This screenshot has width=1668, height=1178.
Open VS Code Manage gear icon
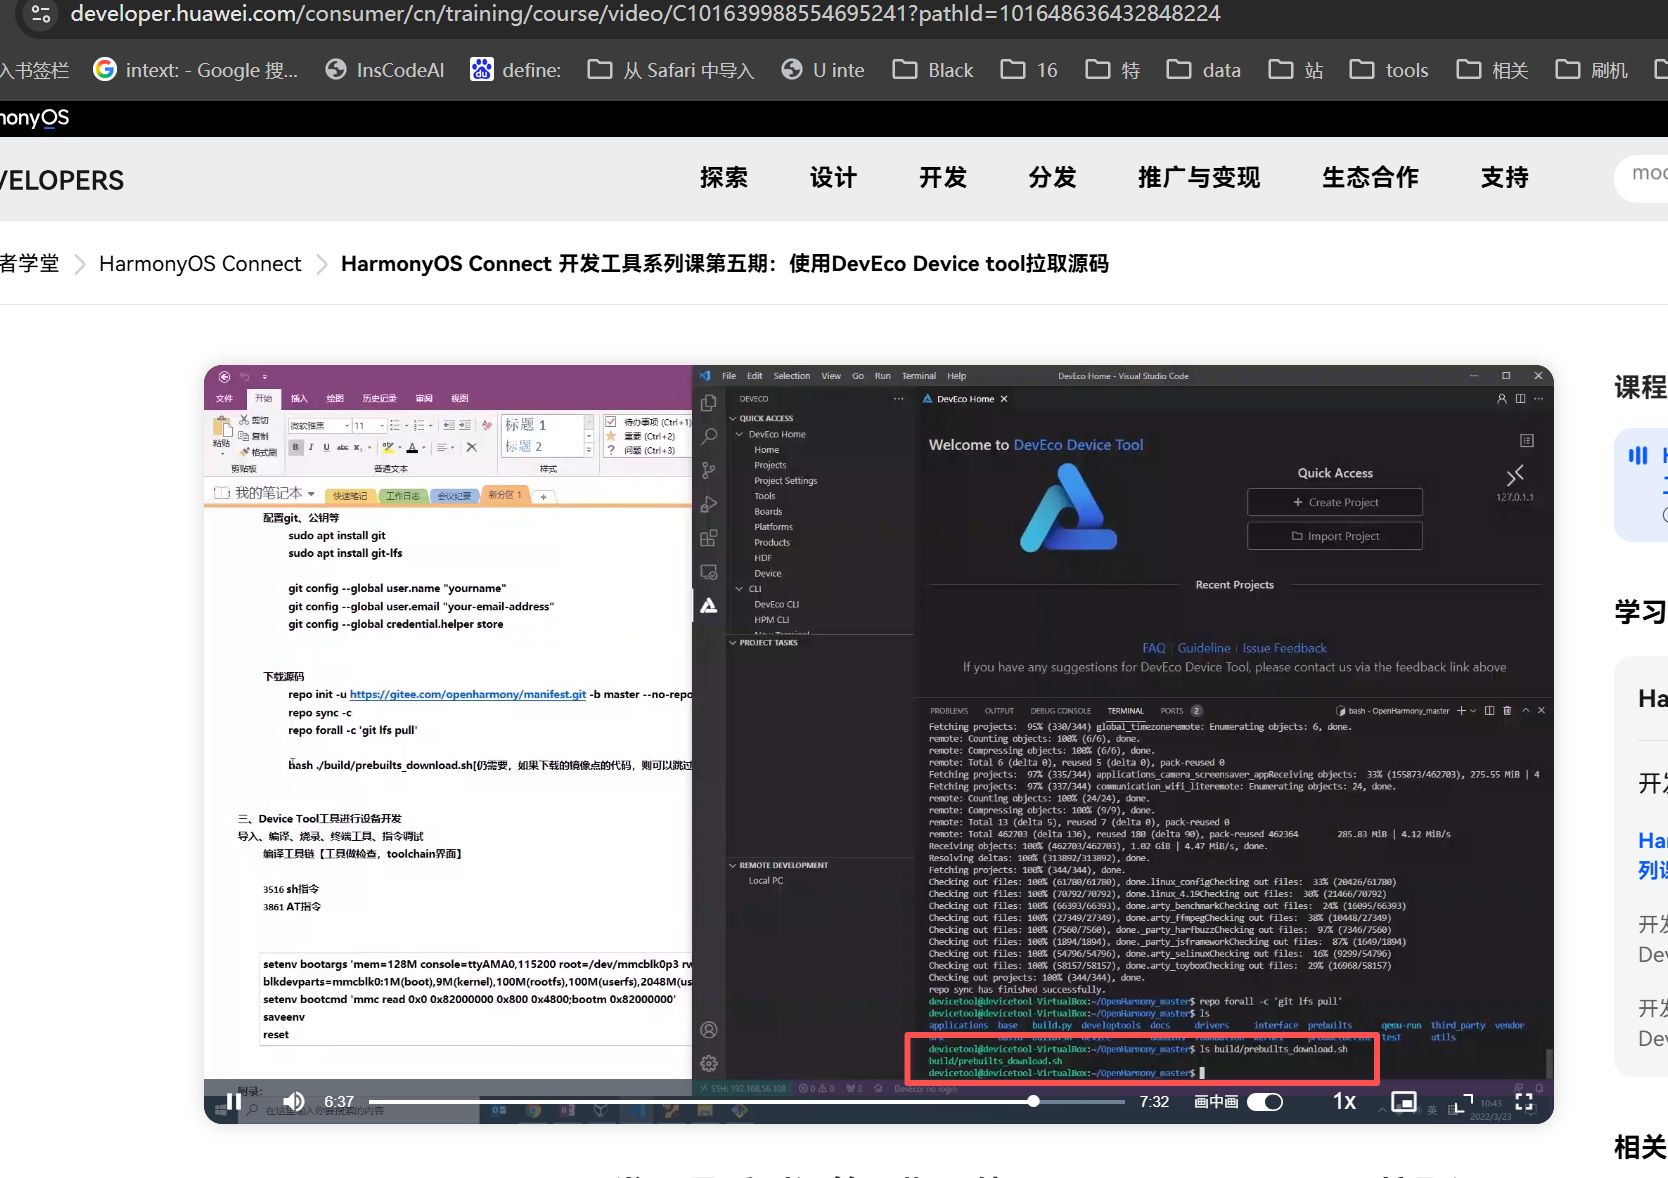click(709, 1063)
